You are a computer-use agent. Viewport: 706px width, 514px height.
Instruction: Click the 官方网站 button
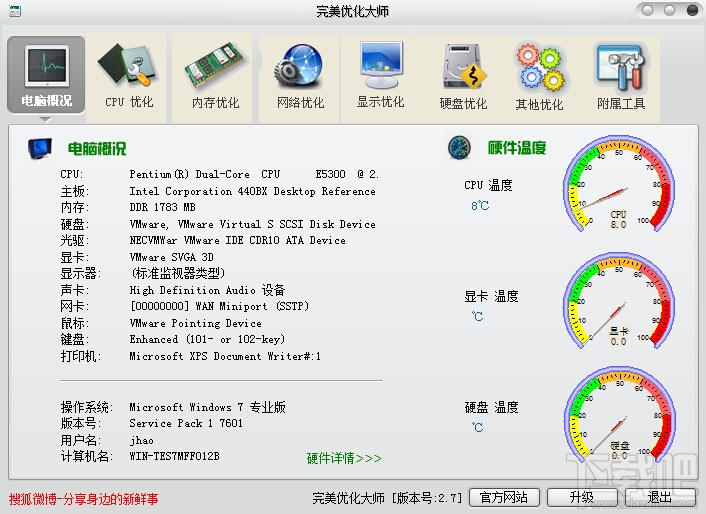click(x=504, y=497)
